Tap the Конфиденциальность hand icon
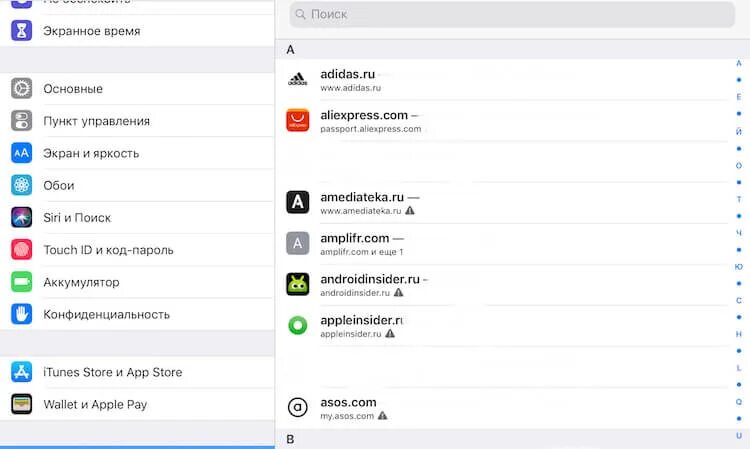Viewport: 750px width, 449px height. [22, 314]
